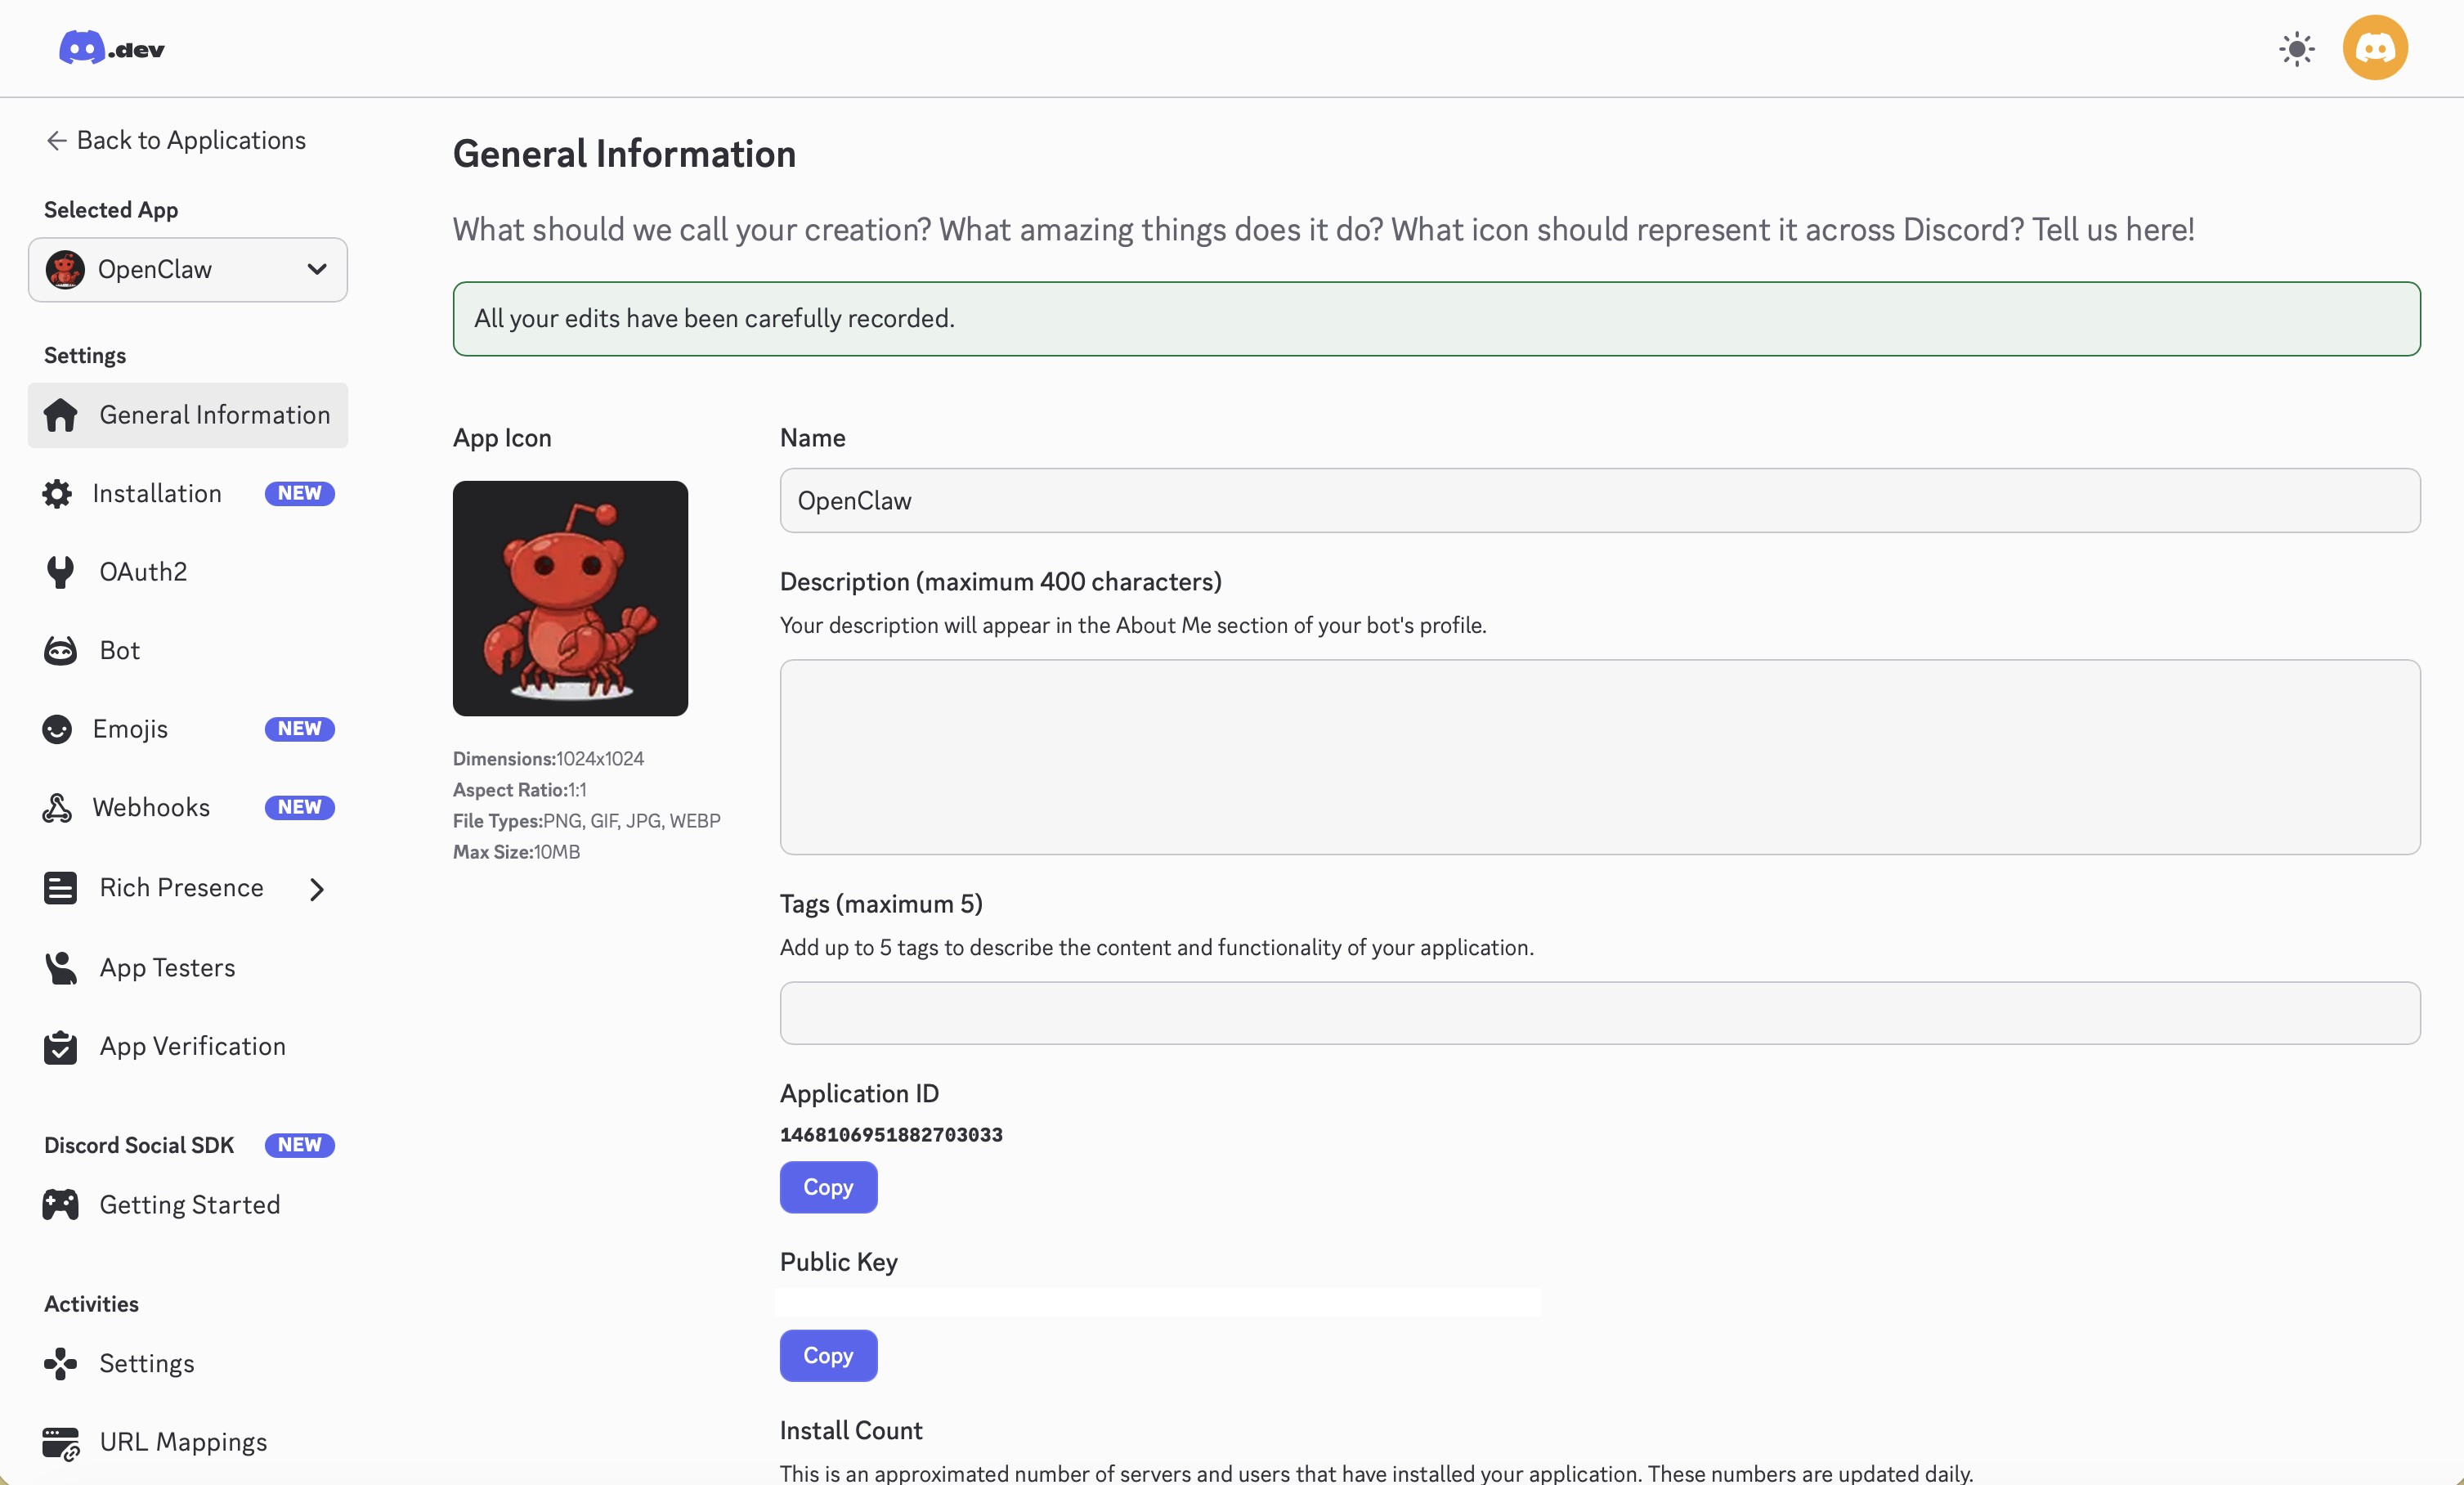This screenshot has height=1485, width=2464.
Task: Open the Webhooks settings page
Action: (150, 808)
